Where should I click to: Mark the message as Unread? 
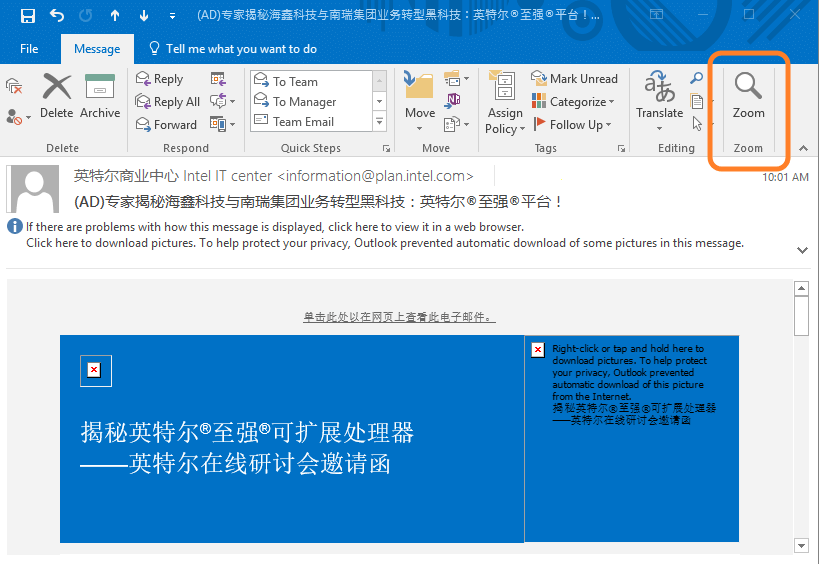(x=574, y=79)
